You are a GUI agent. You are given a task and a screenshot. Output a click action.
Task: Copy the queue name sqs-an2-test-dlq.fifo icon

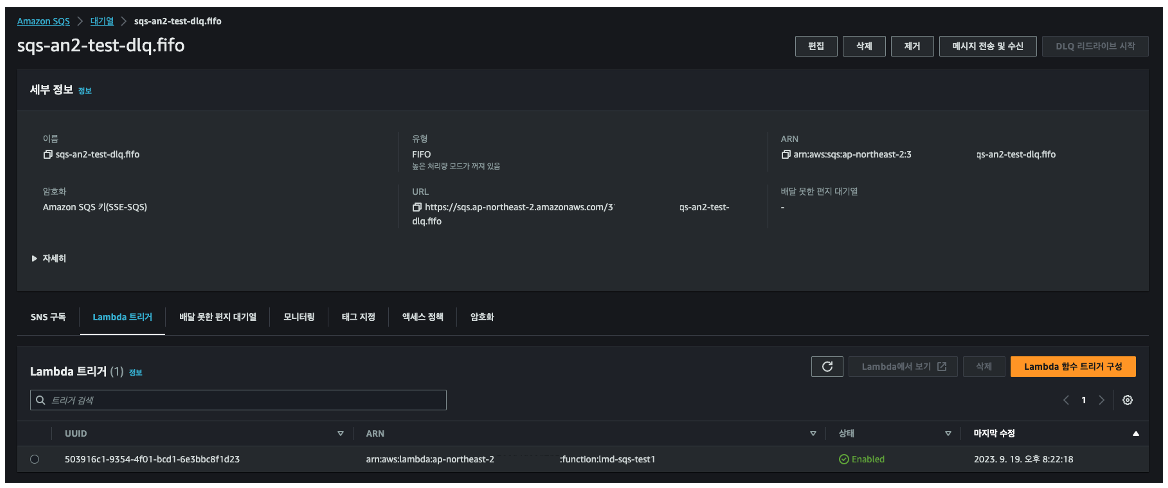(48, 155)
